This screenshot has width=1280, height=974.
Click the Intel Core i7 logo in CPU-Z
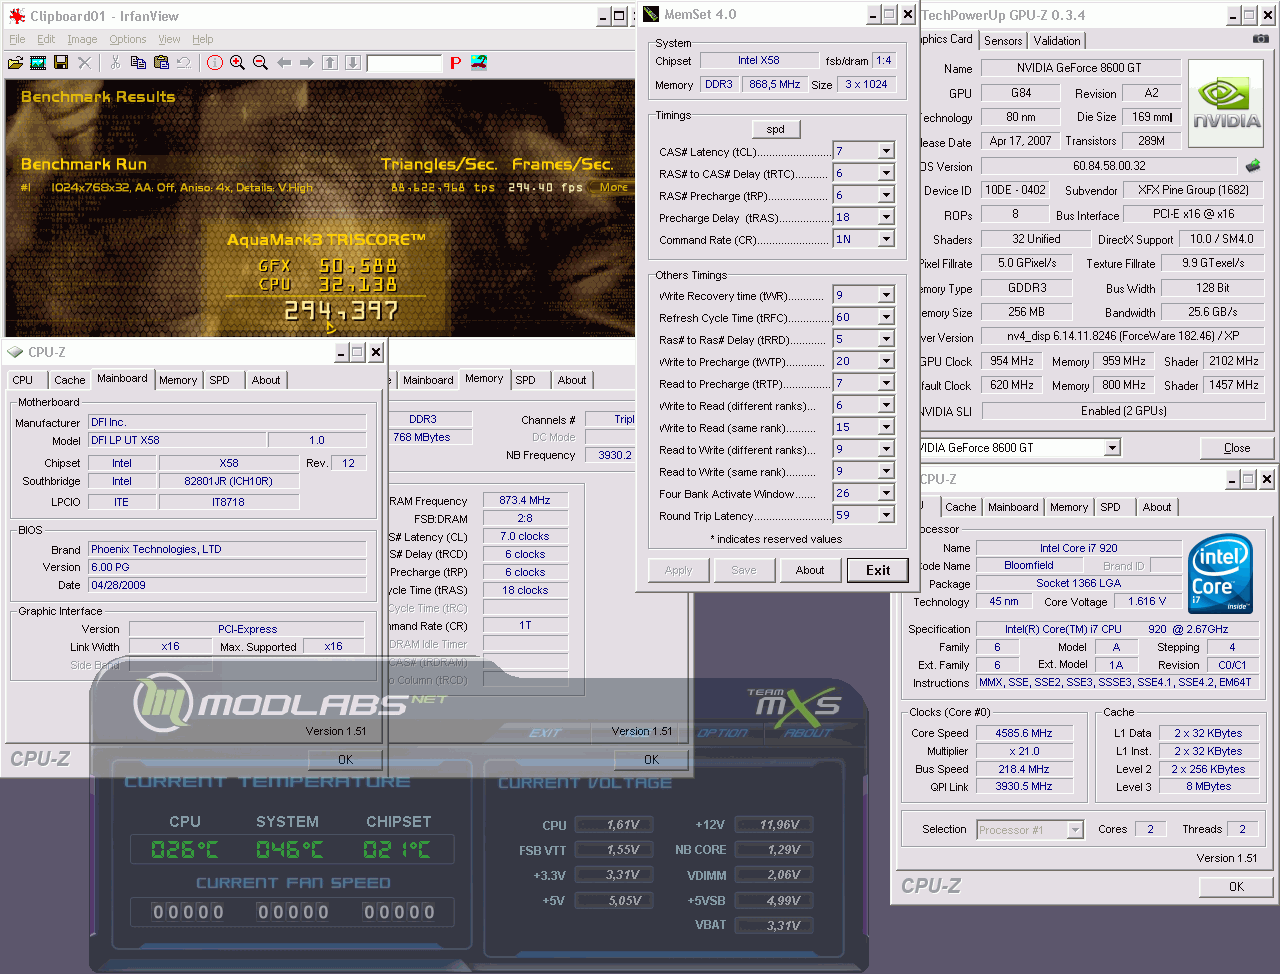[x=1221, y=574]
